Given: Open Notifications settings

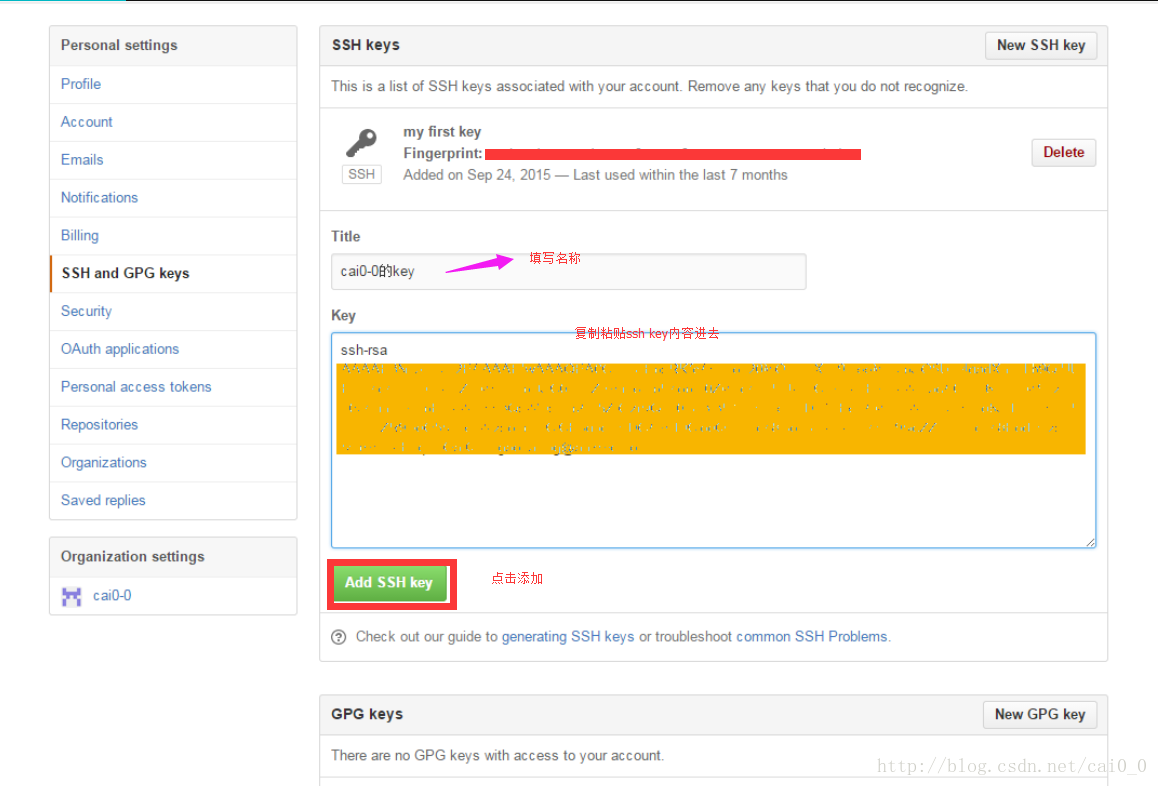Looking at the screenshot, I should [x=99, y=197].
